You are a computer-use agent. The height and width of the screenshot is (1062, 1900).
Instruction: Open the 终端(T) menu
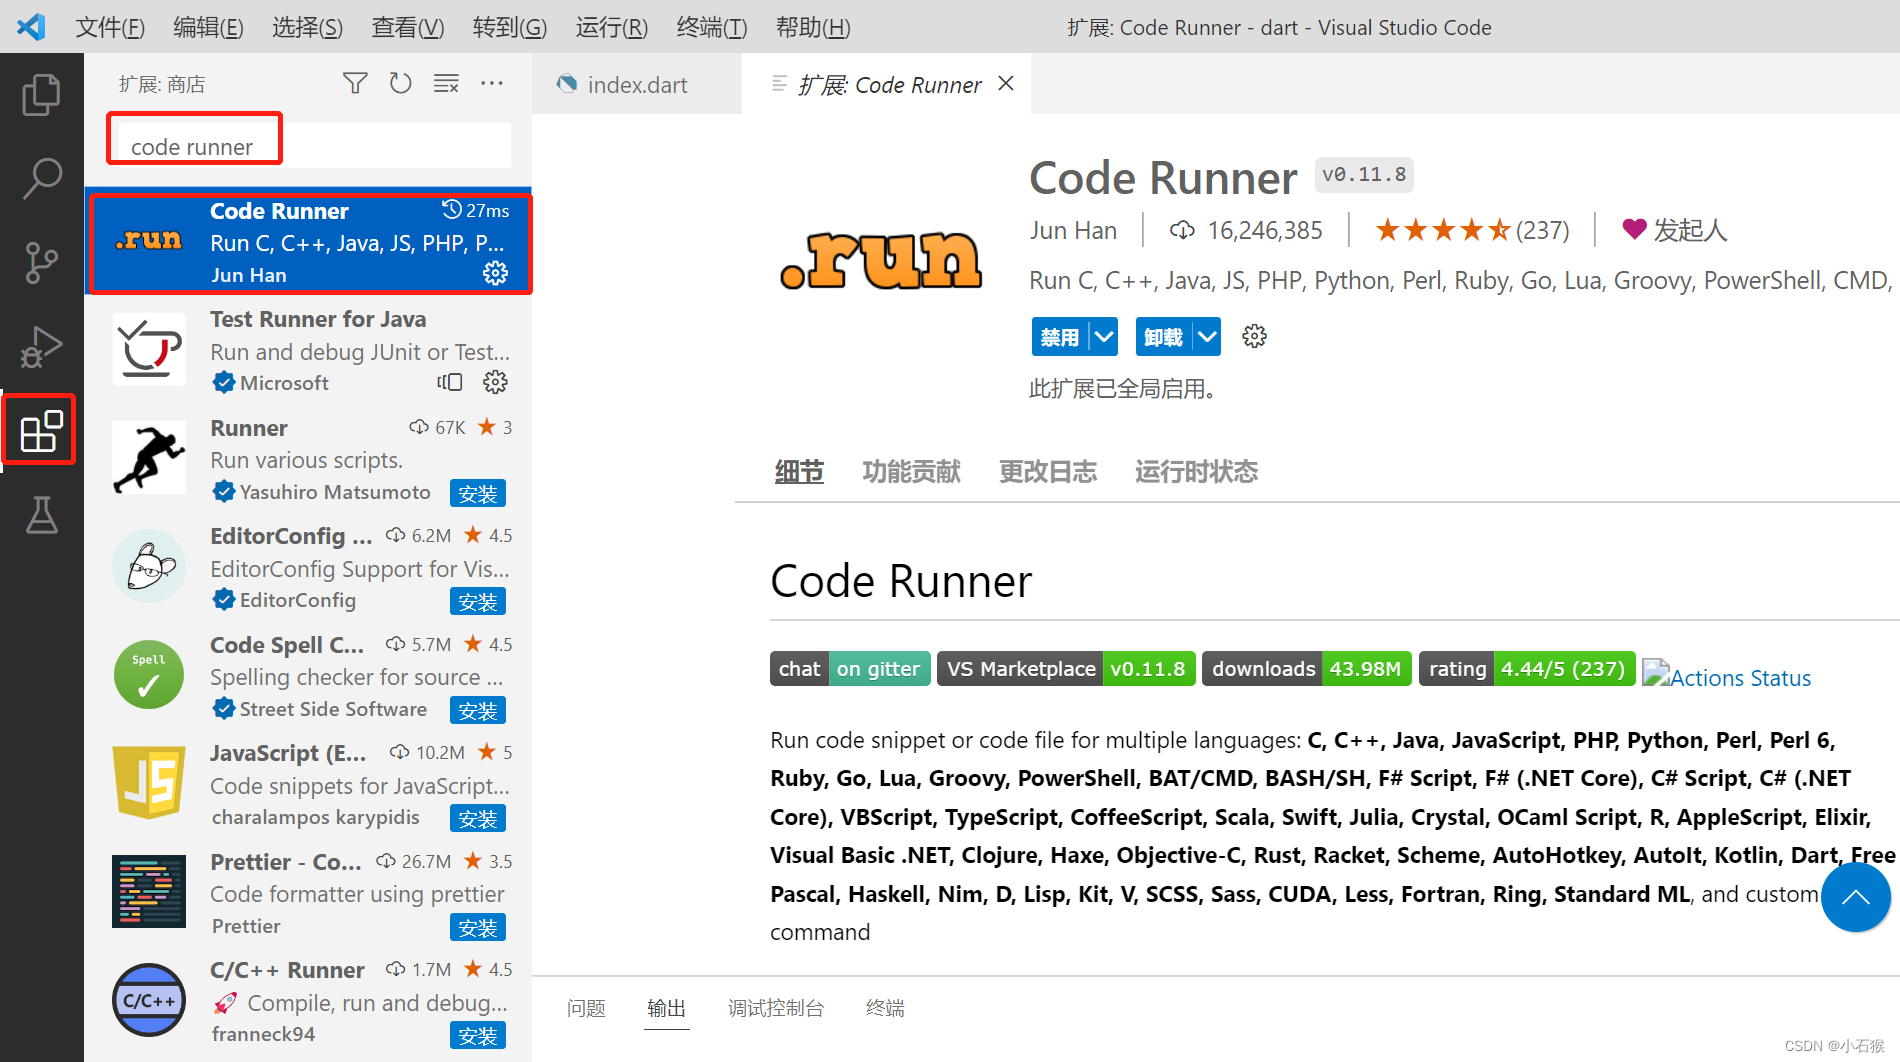point(712,27)
